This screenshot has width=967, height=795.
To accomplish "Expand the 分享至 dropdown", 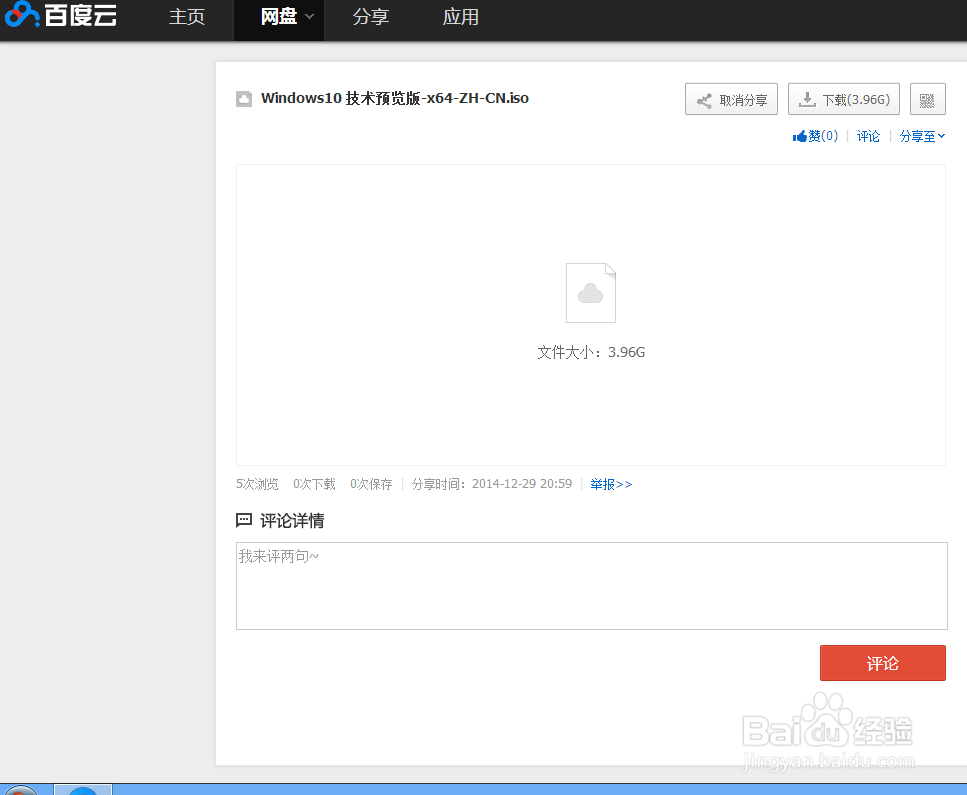I will point(922,136).
